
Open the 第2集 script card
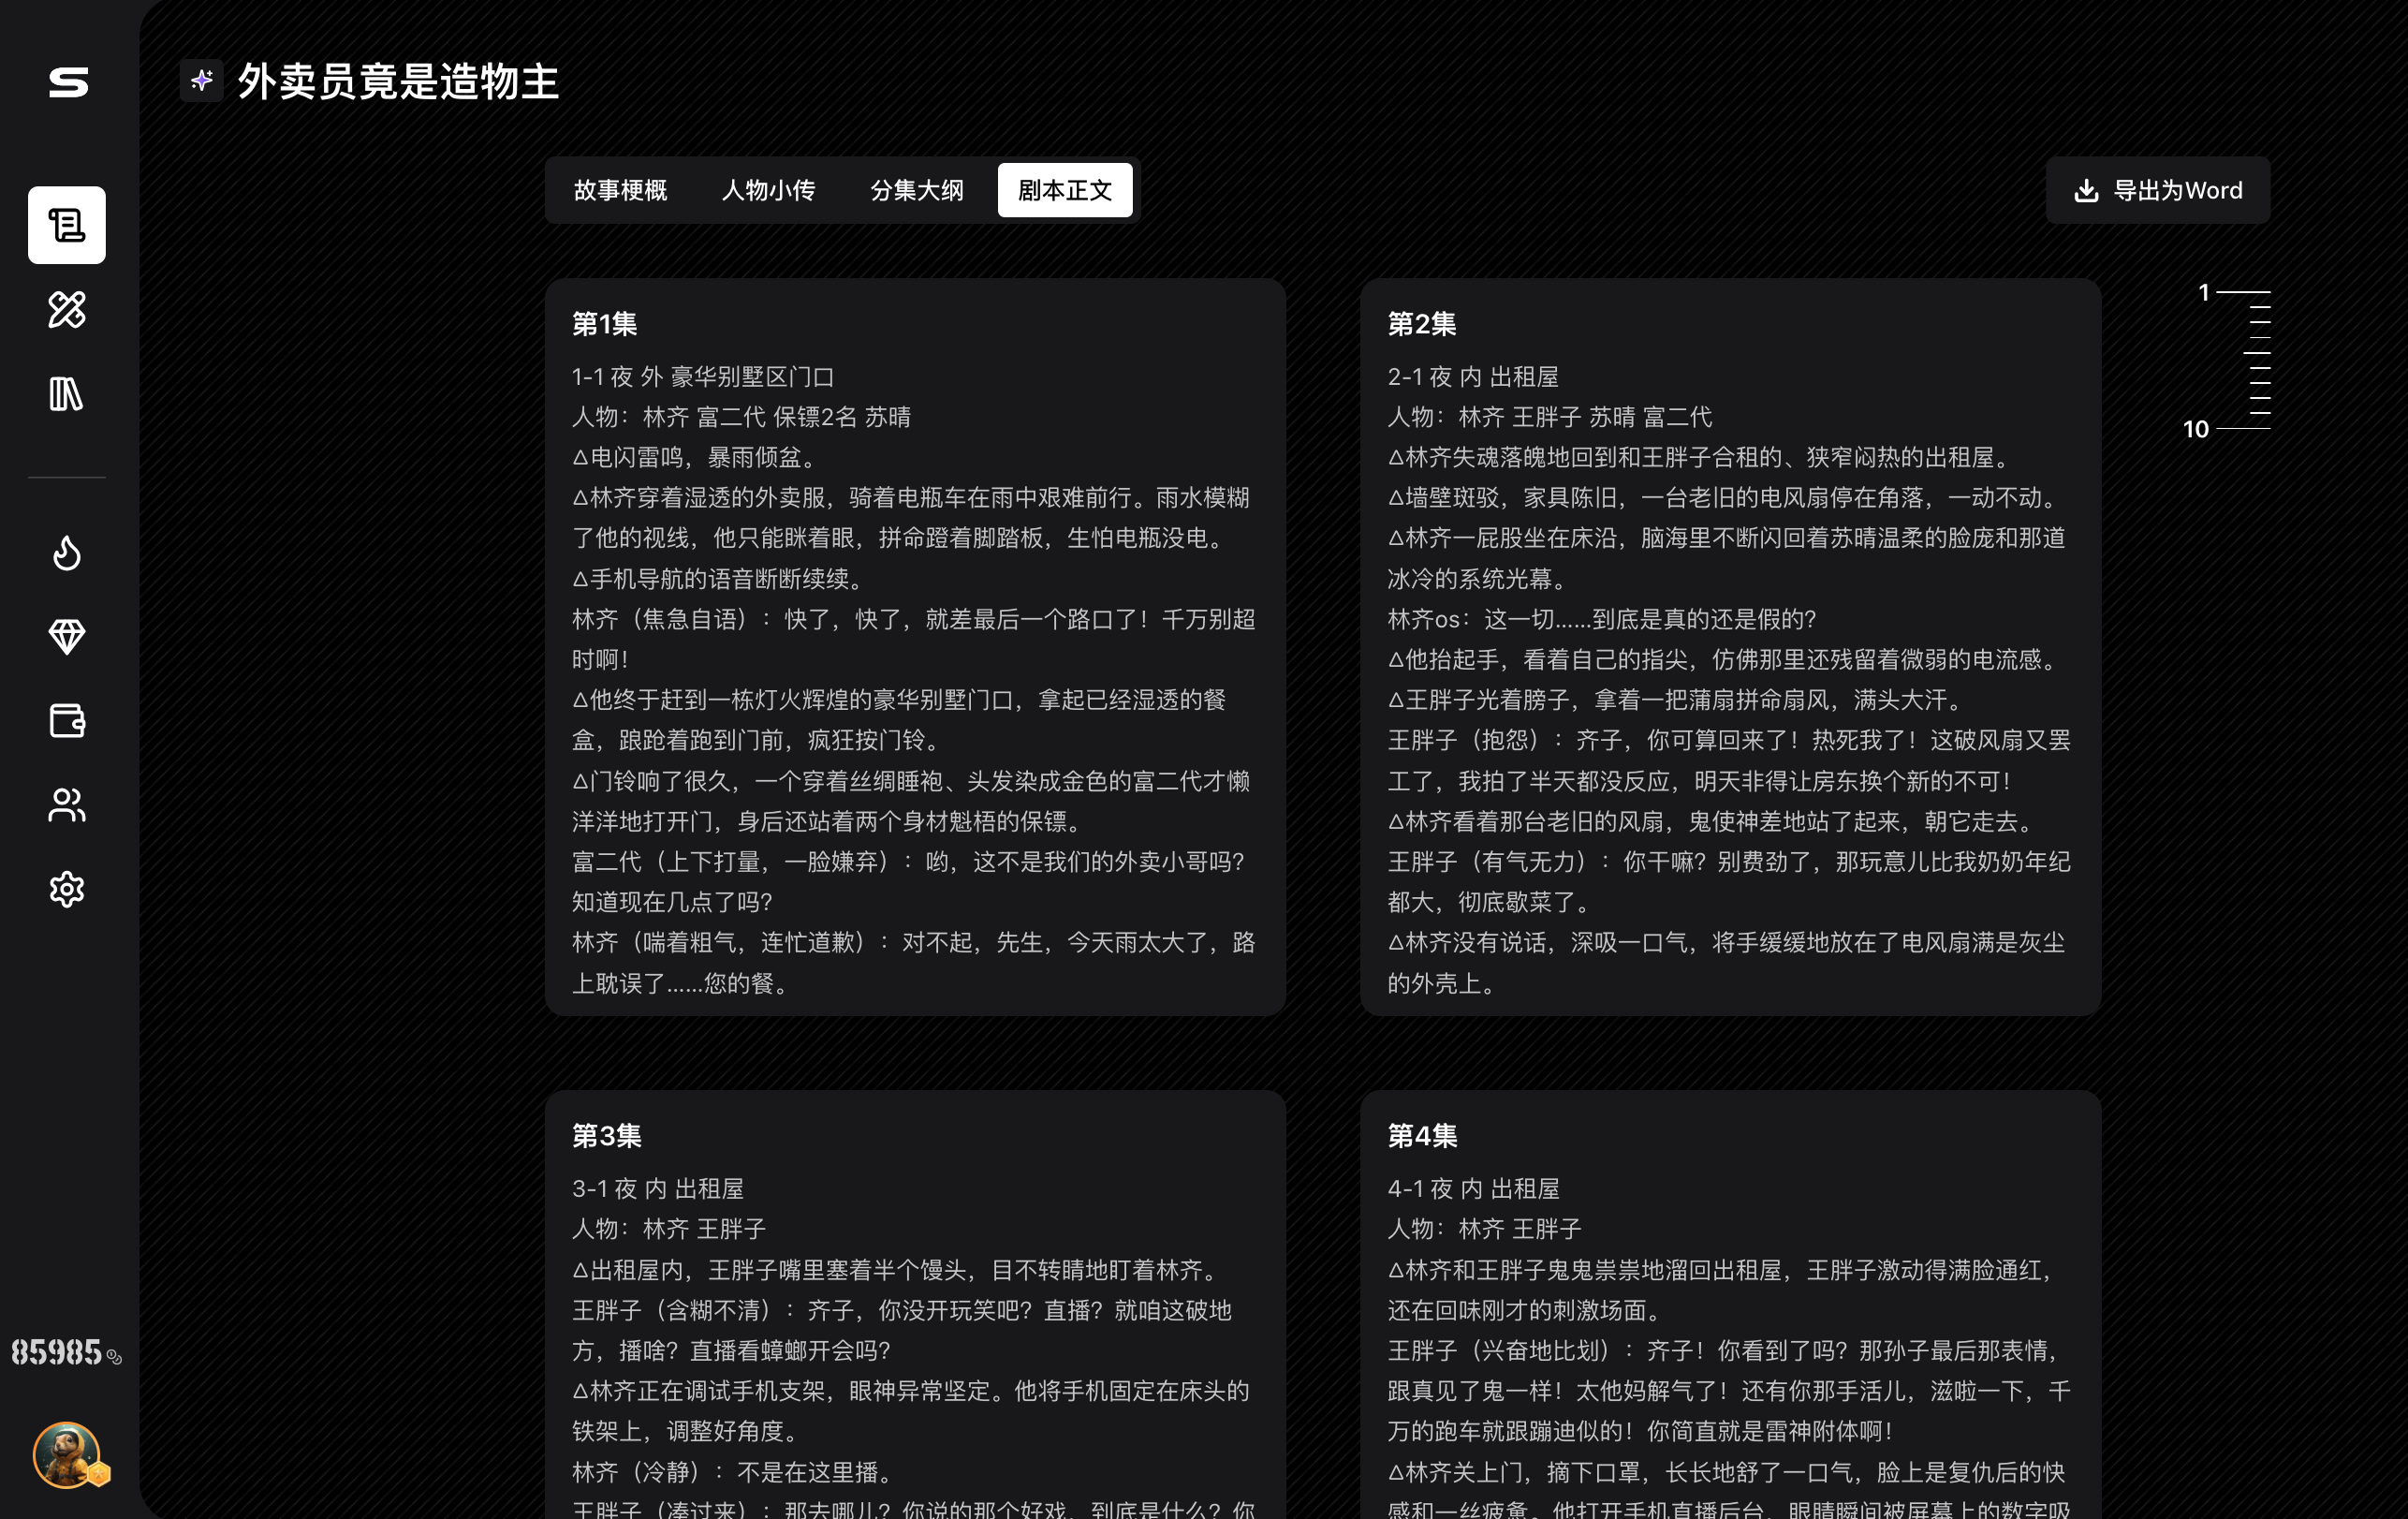[x=1730, y=647]
